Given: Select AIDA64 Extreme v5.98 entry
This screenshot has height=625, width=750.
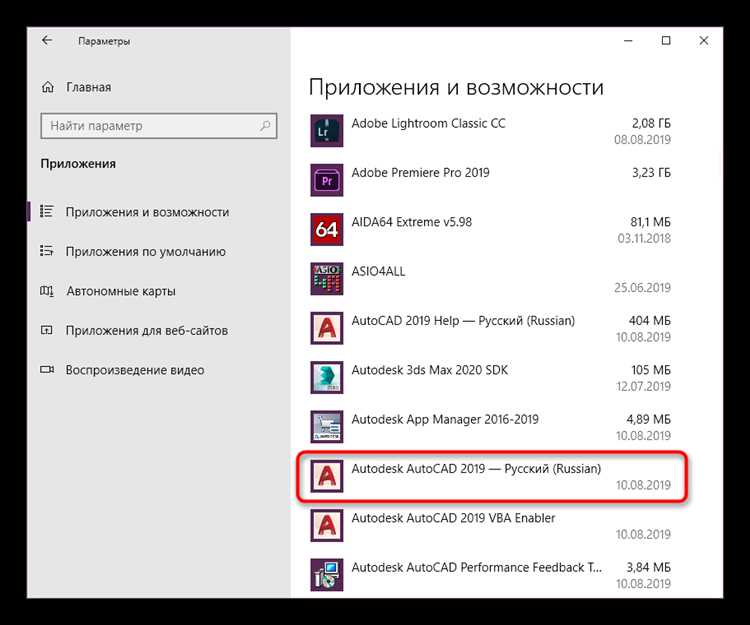Looking at the screenshot, I should pos(411,222).
